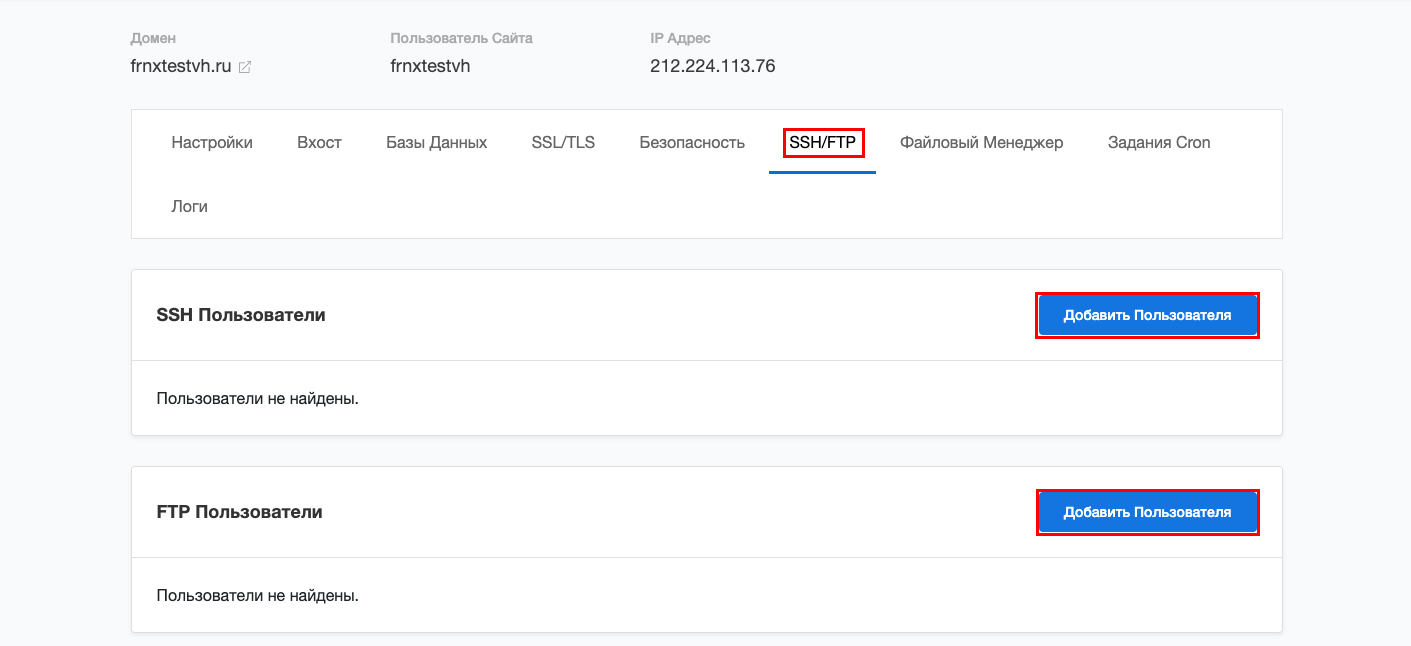Select the site user name frnxtestvh

[x=430, y=67]
